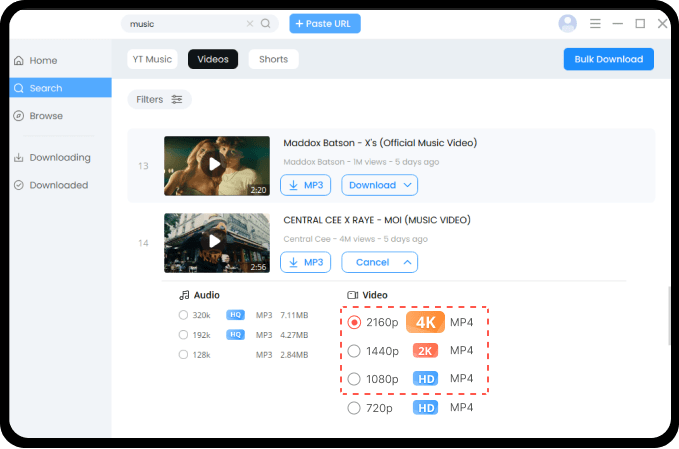The image size is (679, 449).
Task: Open the hamburger menu icon
Action: point(596,23)
